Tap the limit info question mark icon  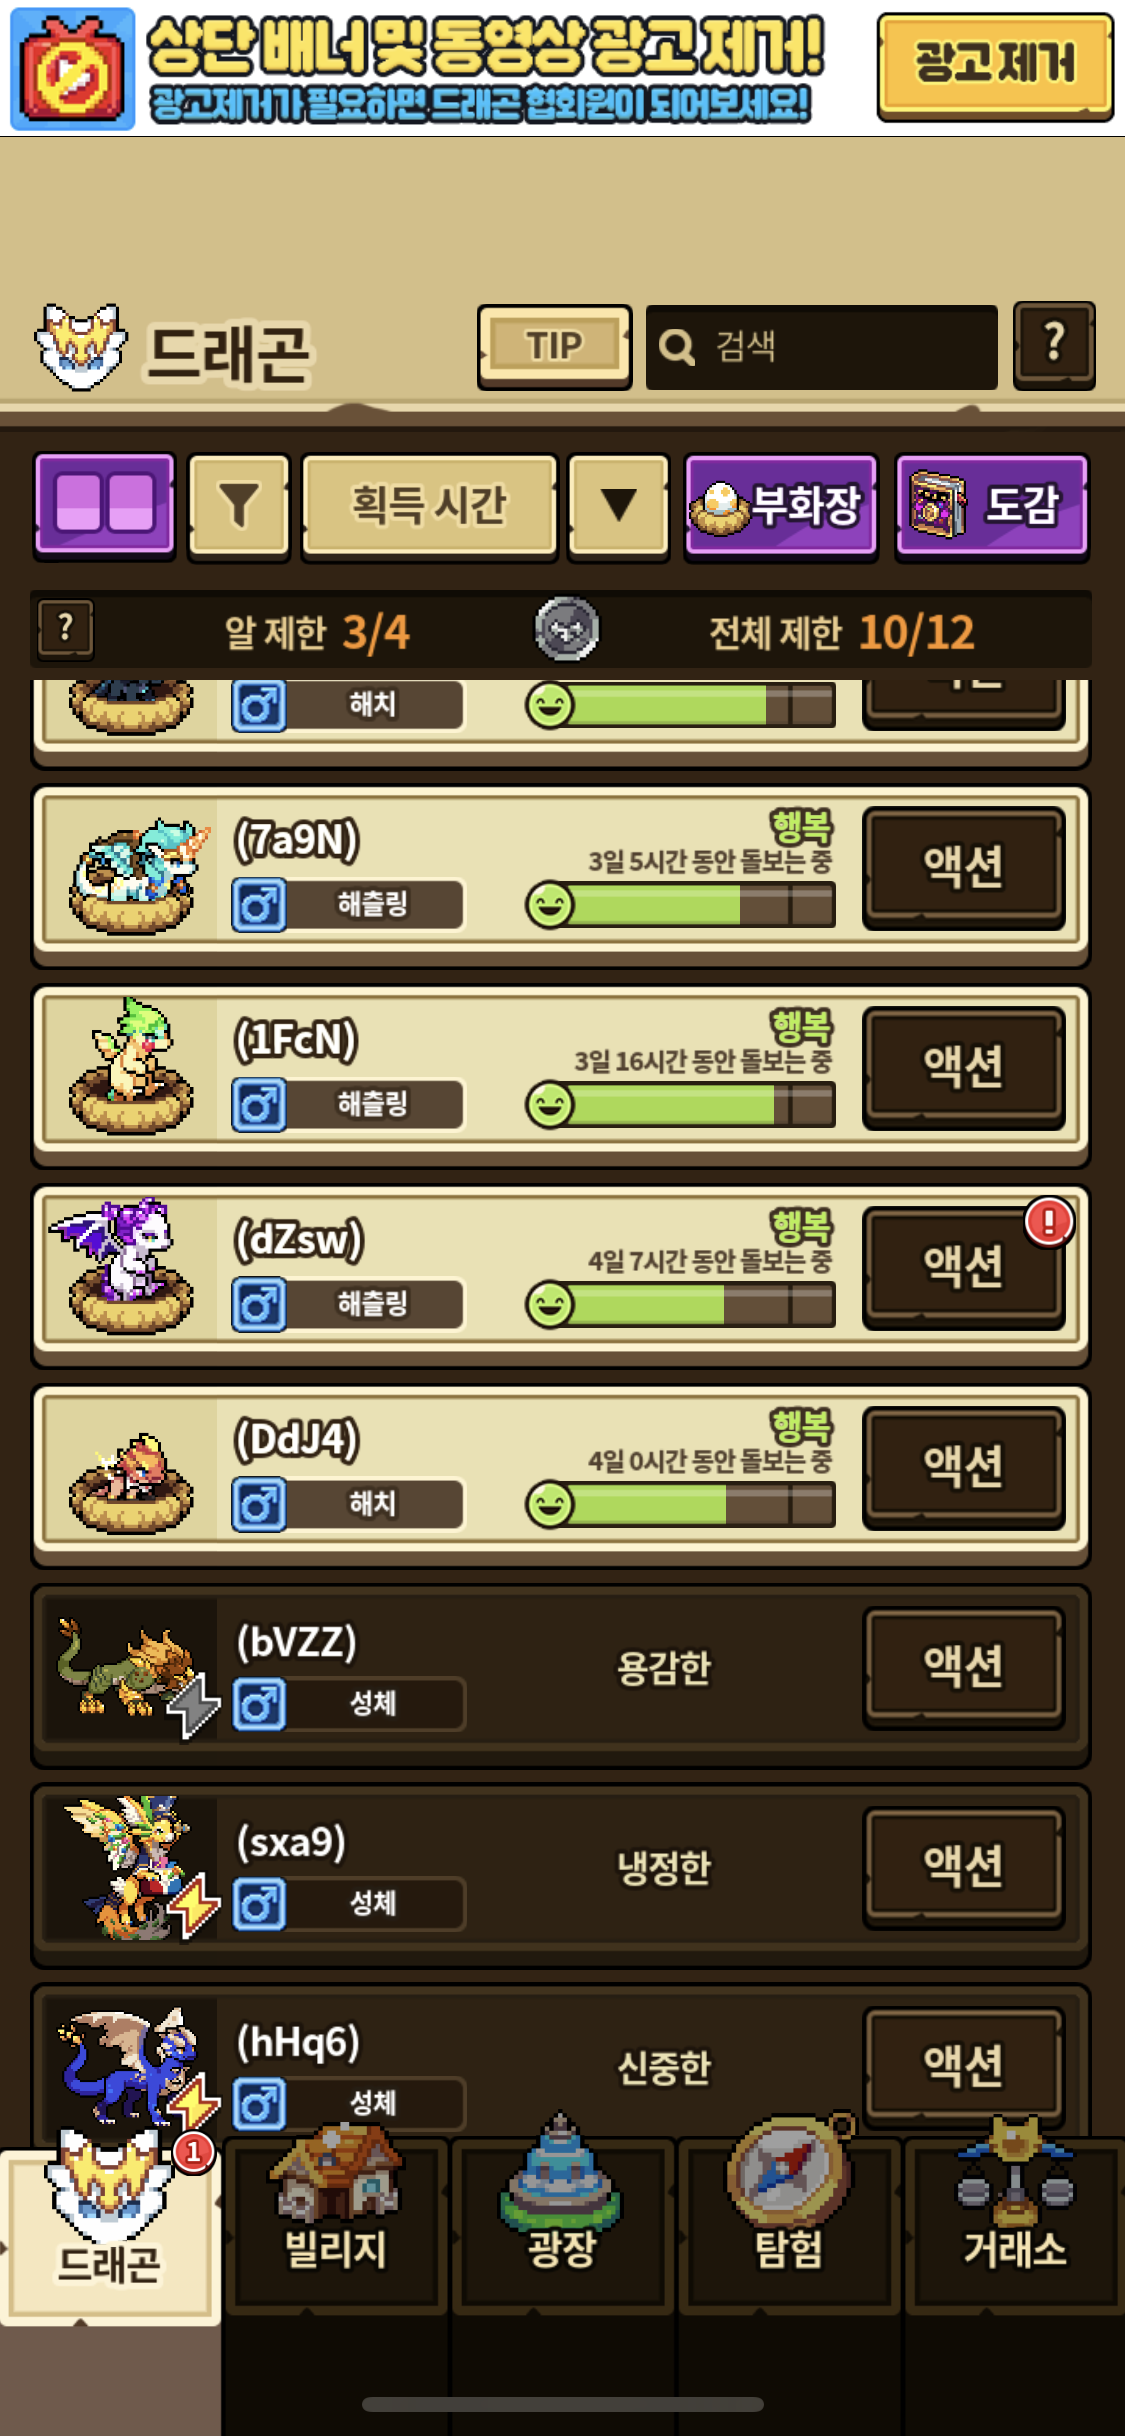(x=65, y=629)
